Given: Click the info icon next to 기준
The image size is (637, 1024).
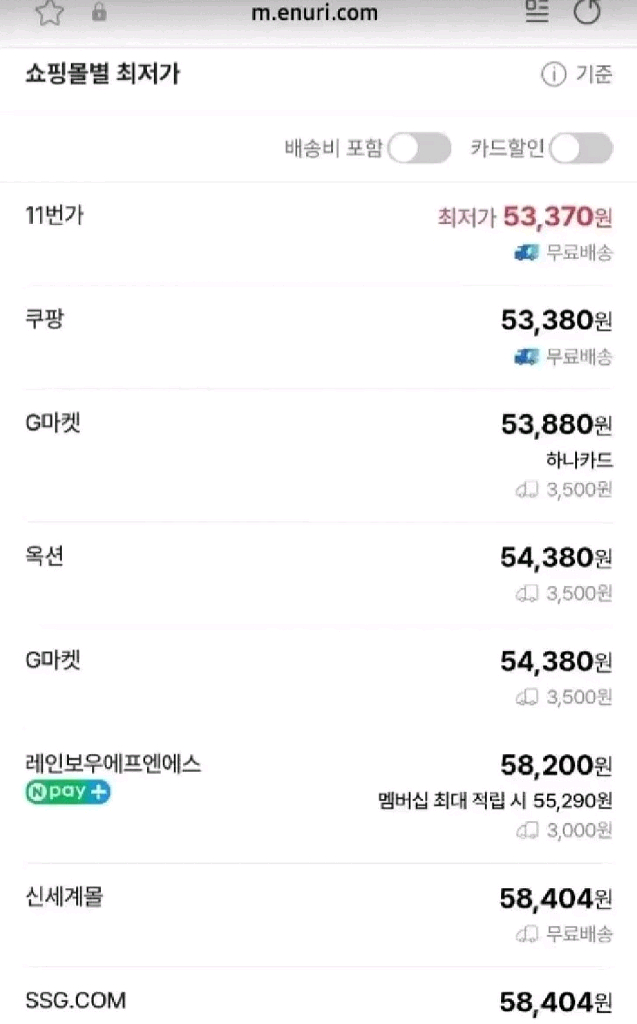Looking at the screenshot, I should [x=553, y=75].
